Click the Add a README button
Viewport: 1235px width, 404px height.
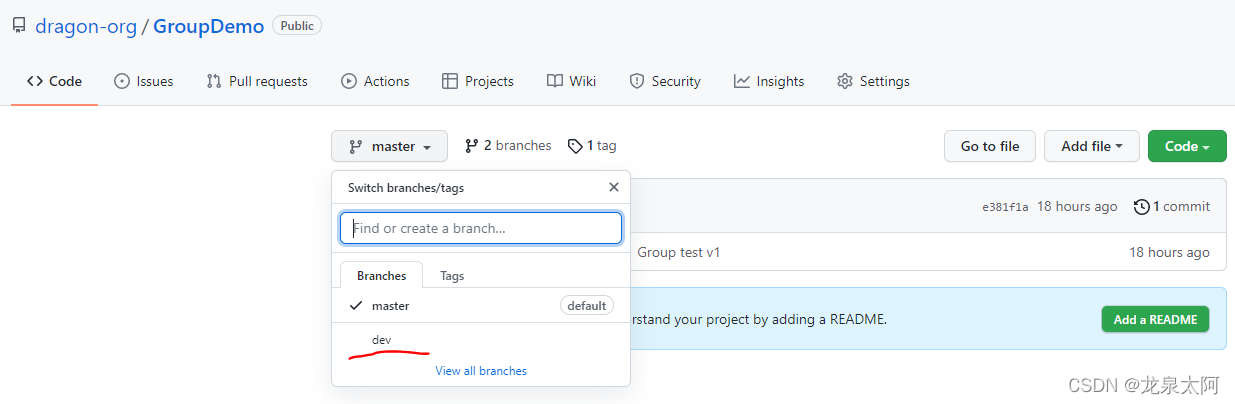(x=1155, y=319)
